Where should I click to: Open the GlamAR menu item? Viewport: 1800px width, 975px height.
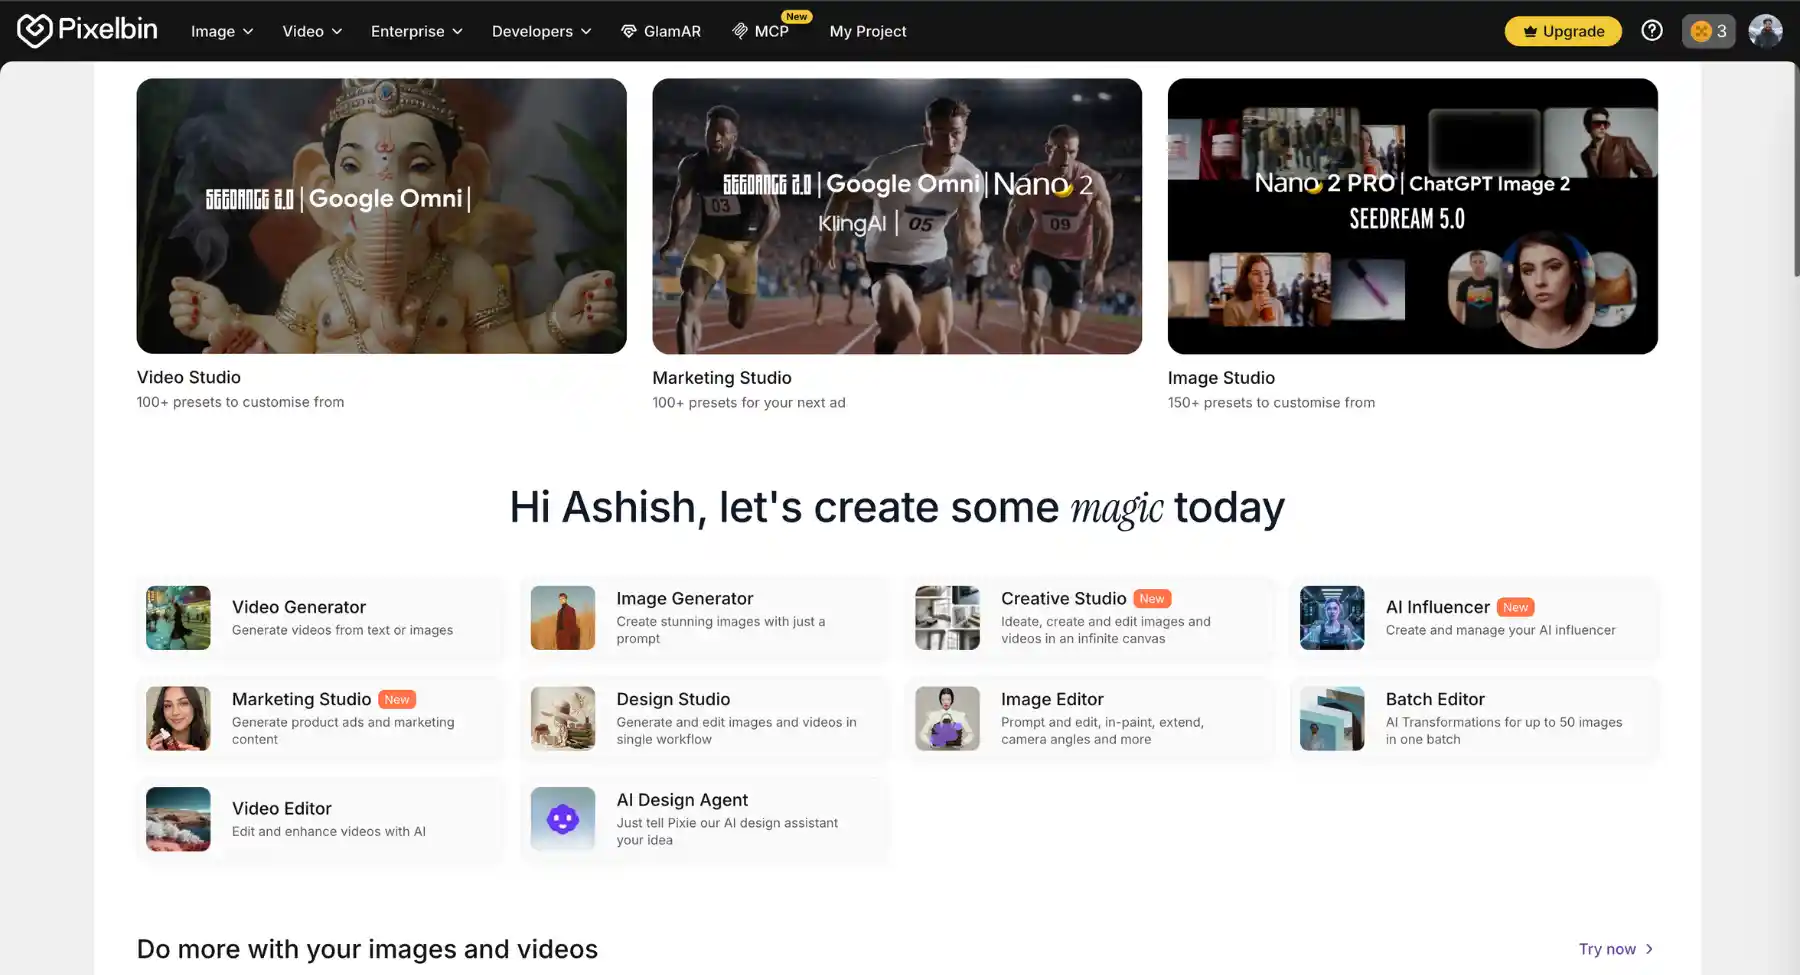[661, 31]
